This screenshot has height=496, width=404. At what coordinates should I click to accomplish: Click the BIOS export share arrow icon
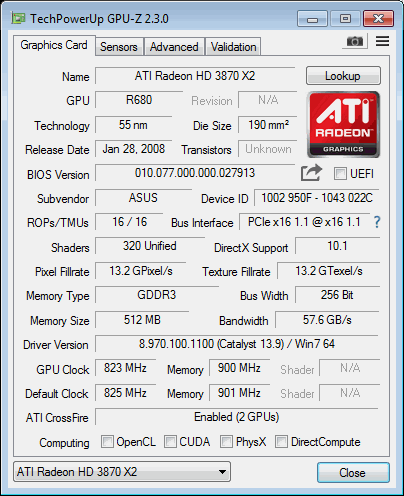pyautogui.click(x=311, y=173)
